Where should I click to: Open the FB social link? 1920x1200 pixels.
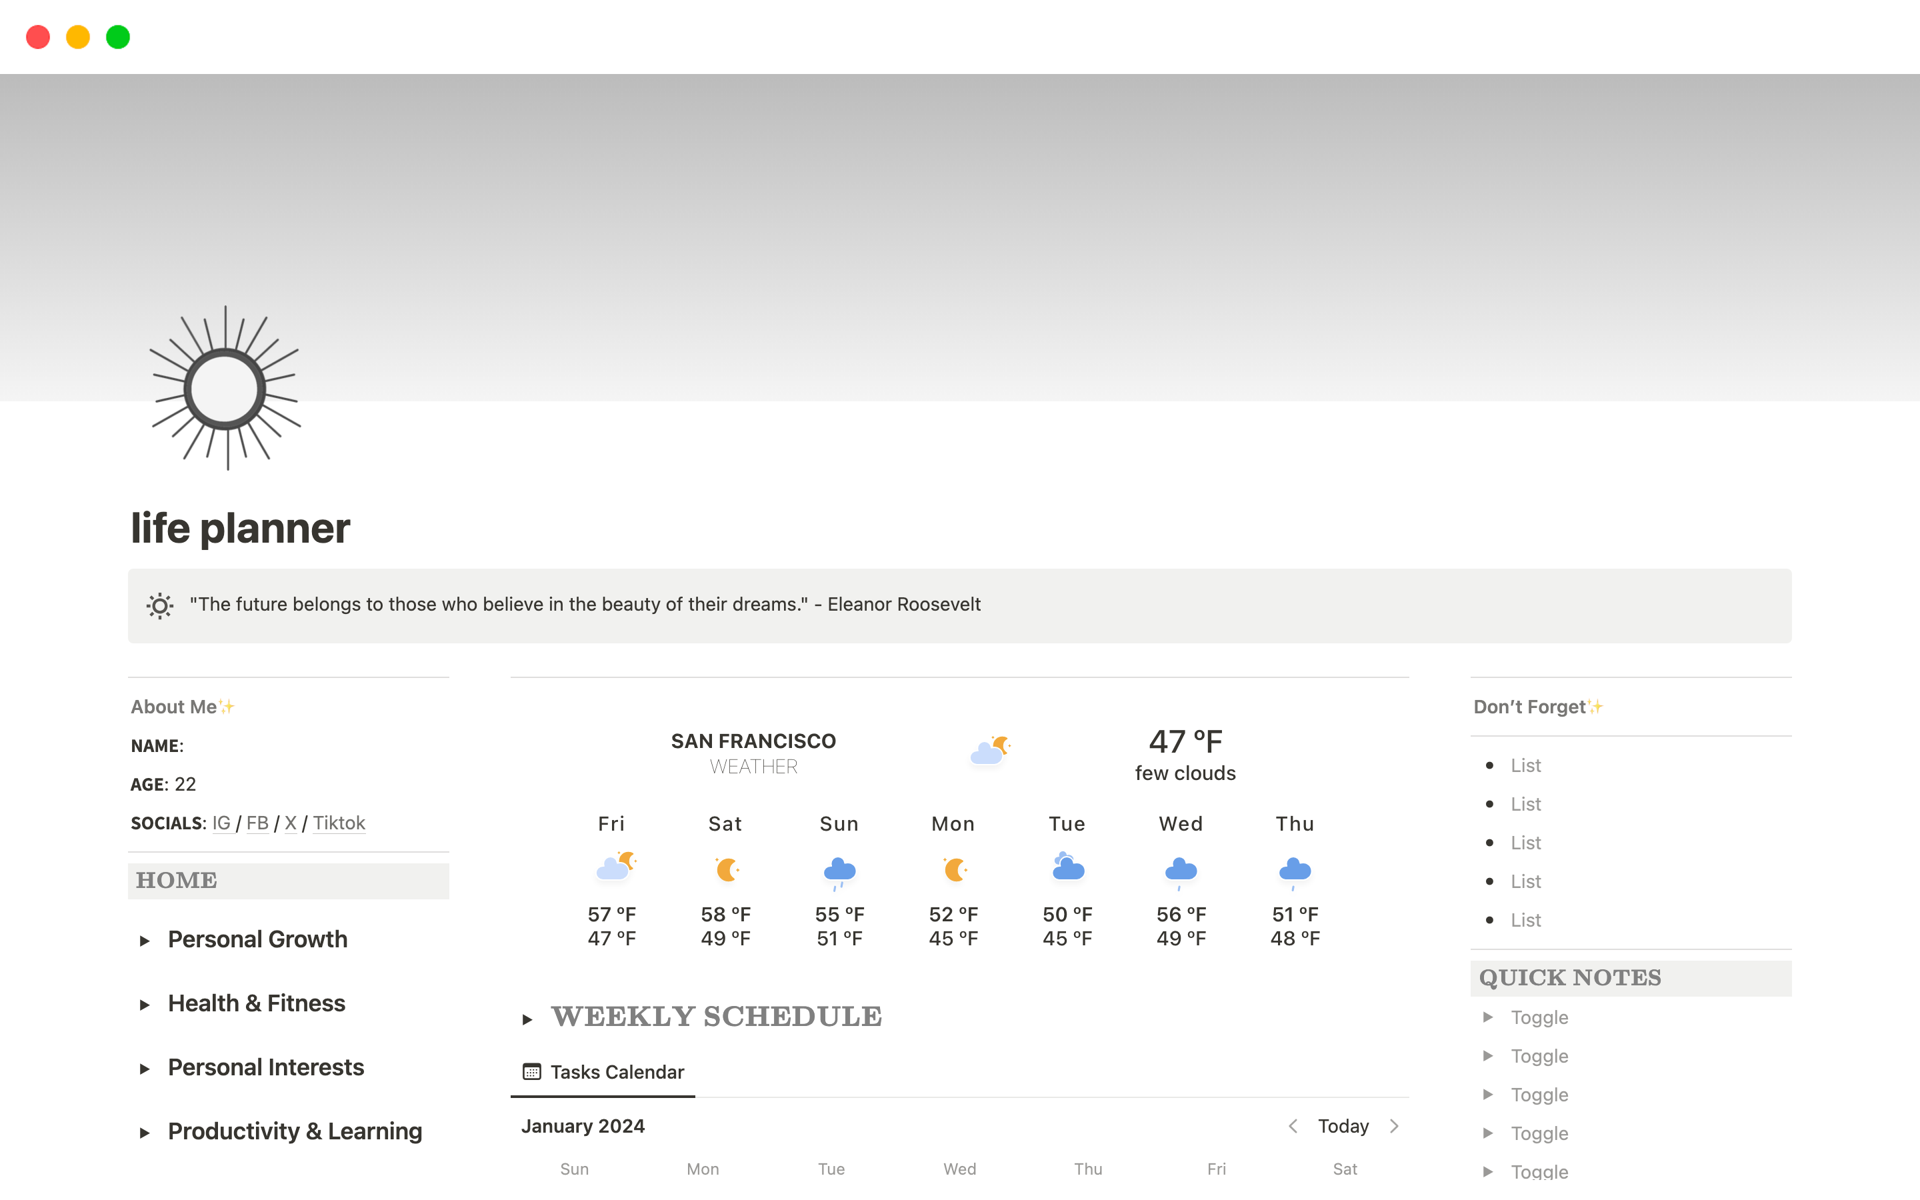pyautogui.click(x=257, y=823)
